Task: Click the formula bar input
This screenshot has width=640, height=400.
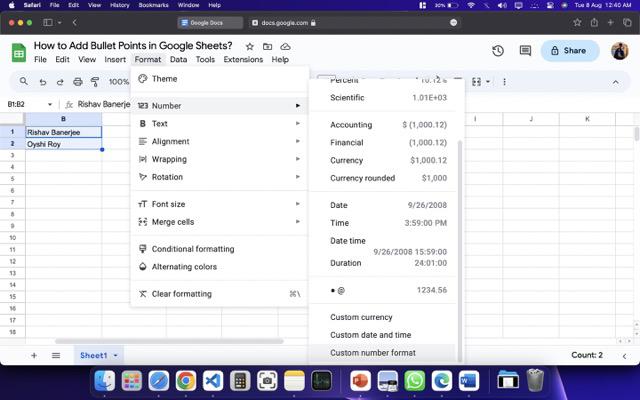Action: click(104, 104)
